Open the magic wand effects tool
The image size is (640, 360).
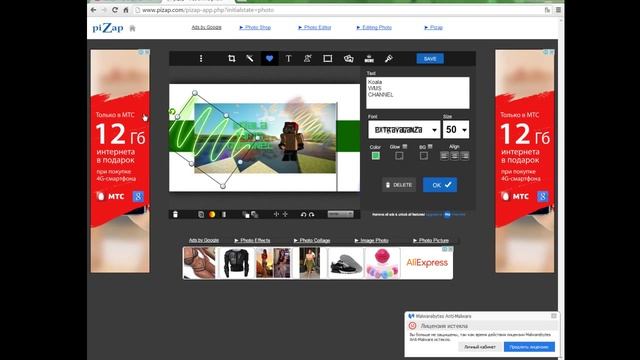tap(250, 59)
